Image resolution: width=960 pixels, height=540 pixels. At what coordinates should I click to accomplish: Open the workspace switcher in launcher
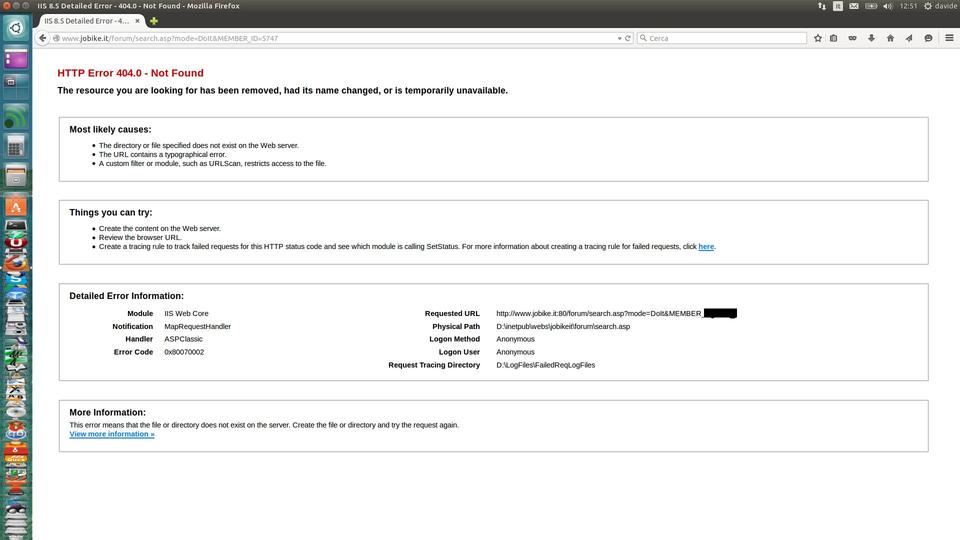click(16, 86)
